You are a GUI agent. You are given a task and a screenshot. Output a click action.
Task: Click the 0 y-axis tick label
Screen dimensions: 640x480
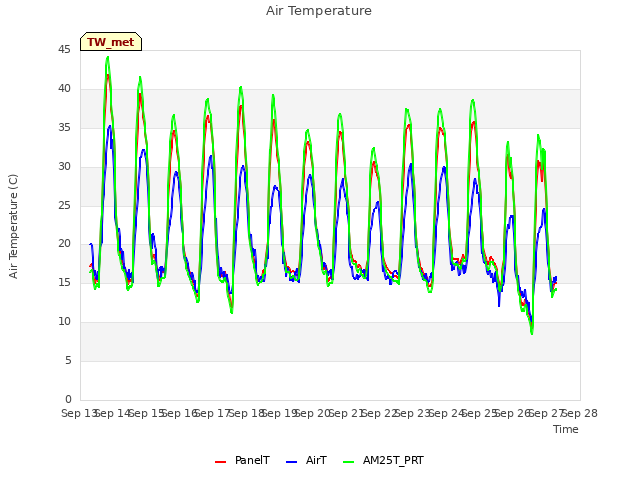coord(68,399)
